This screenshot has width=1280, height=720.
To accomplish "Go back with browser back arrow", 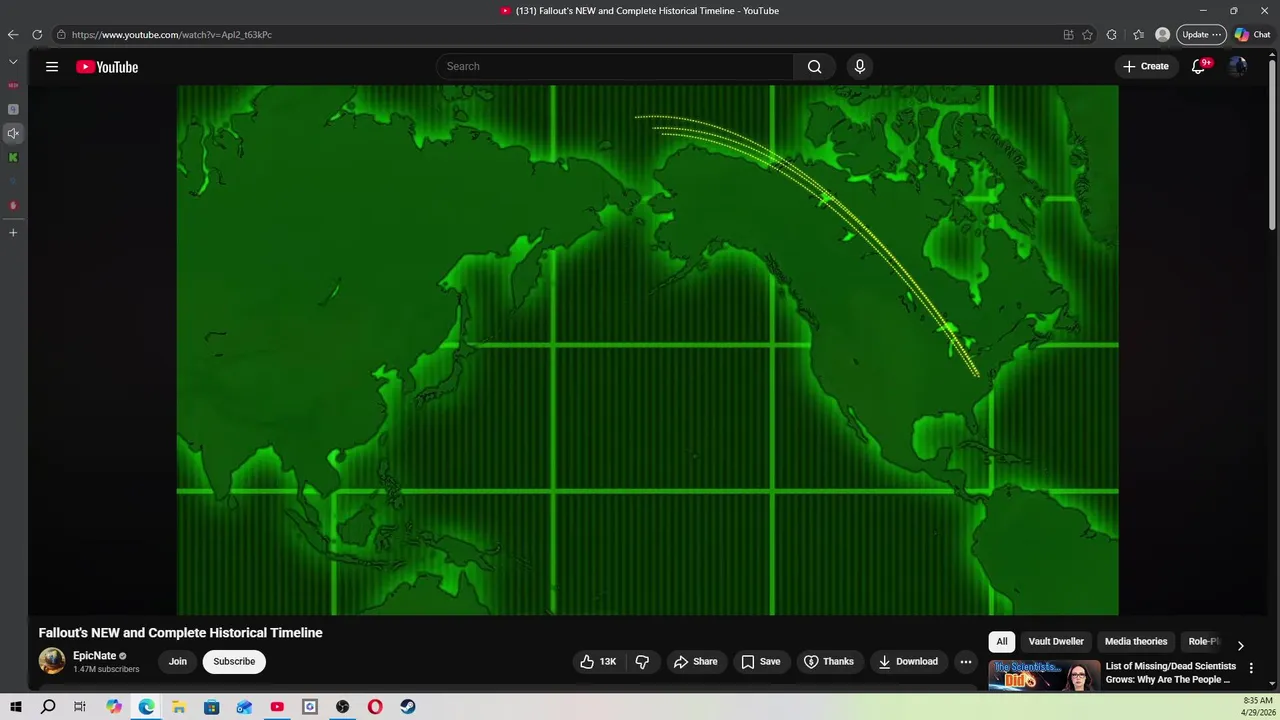I will coord(13,35).
